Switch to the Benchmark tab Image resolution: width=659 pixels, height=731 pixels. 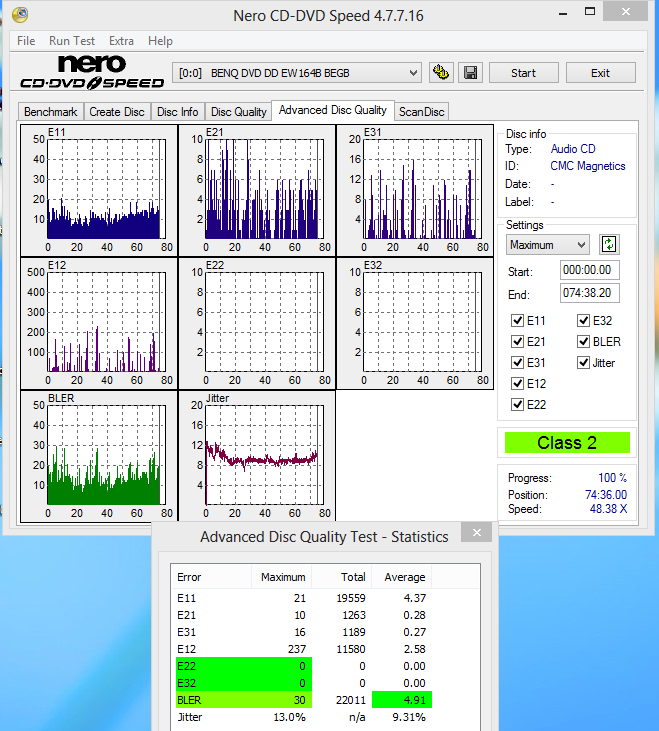[x=51, y=112]
